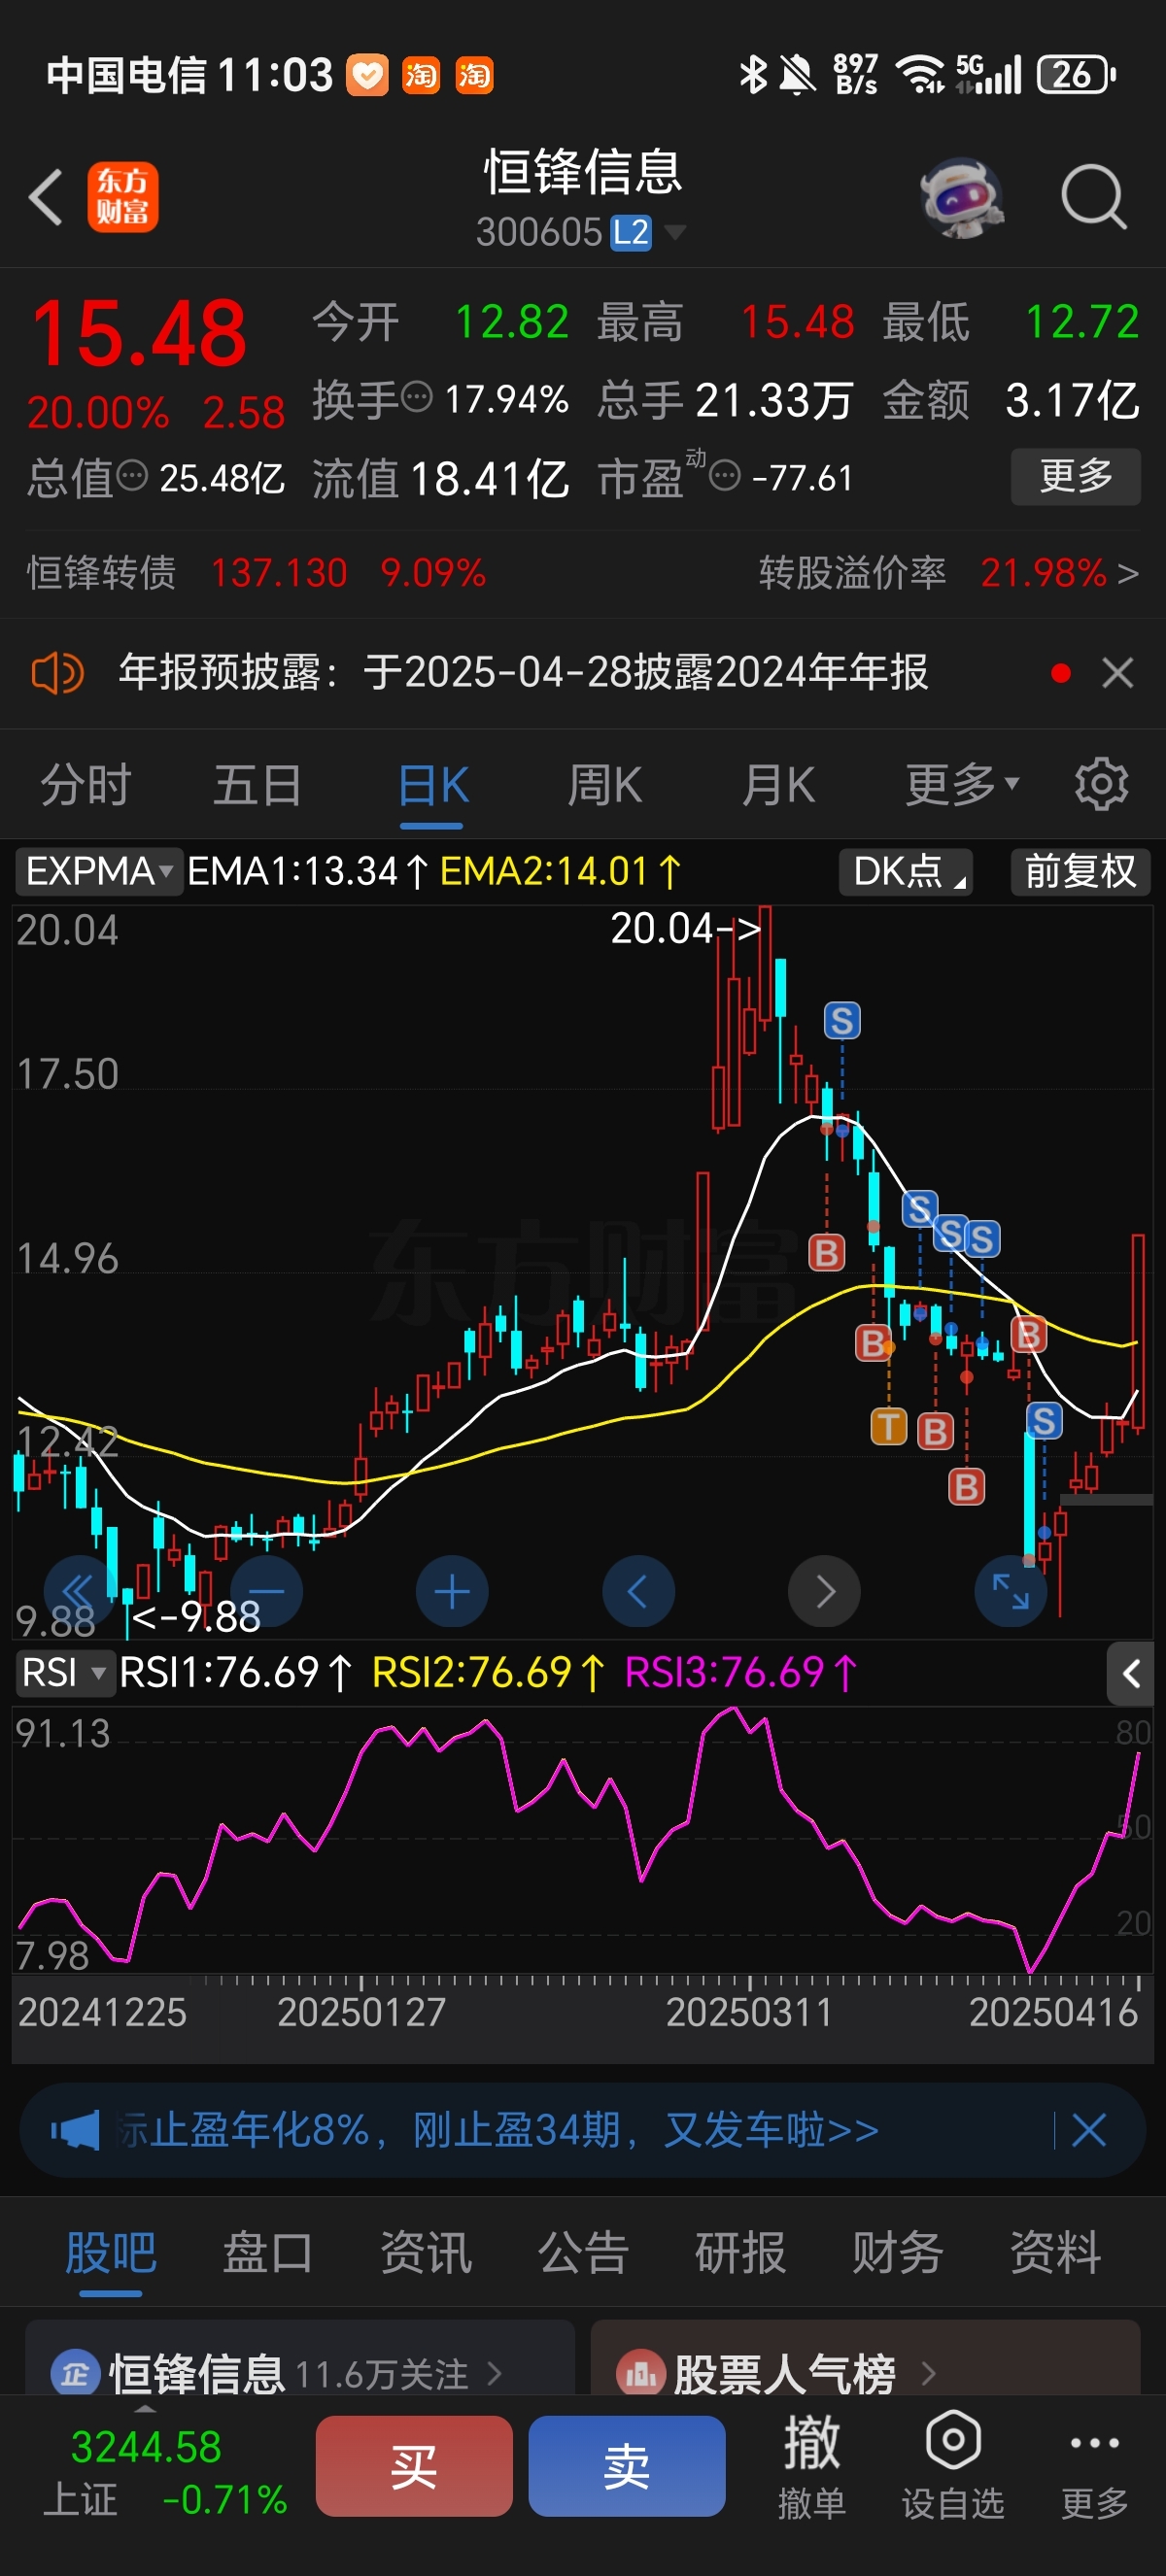
Task: Zoom out chart with minus button
Action: 266,1591
